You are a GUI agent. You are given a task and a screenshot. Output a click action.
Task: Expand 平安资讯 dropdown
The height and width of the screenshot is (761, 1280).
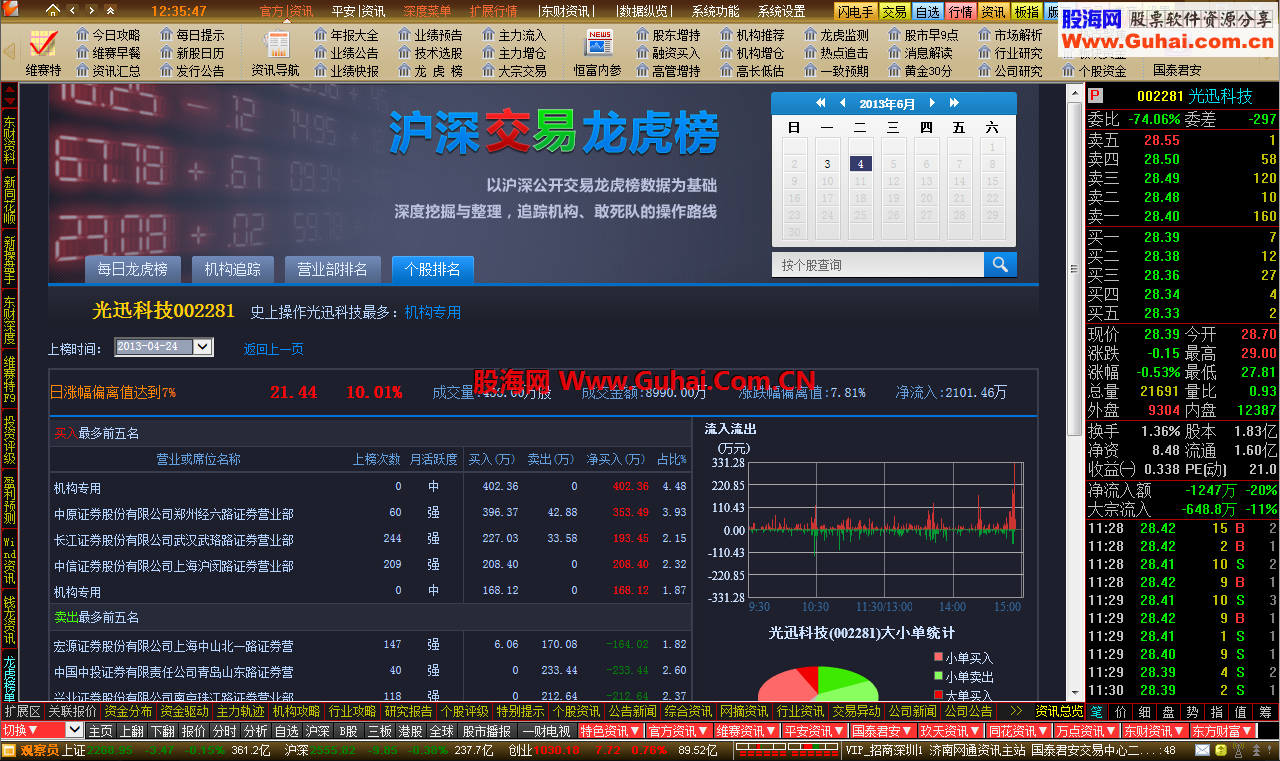(815, 731)
